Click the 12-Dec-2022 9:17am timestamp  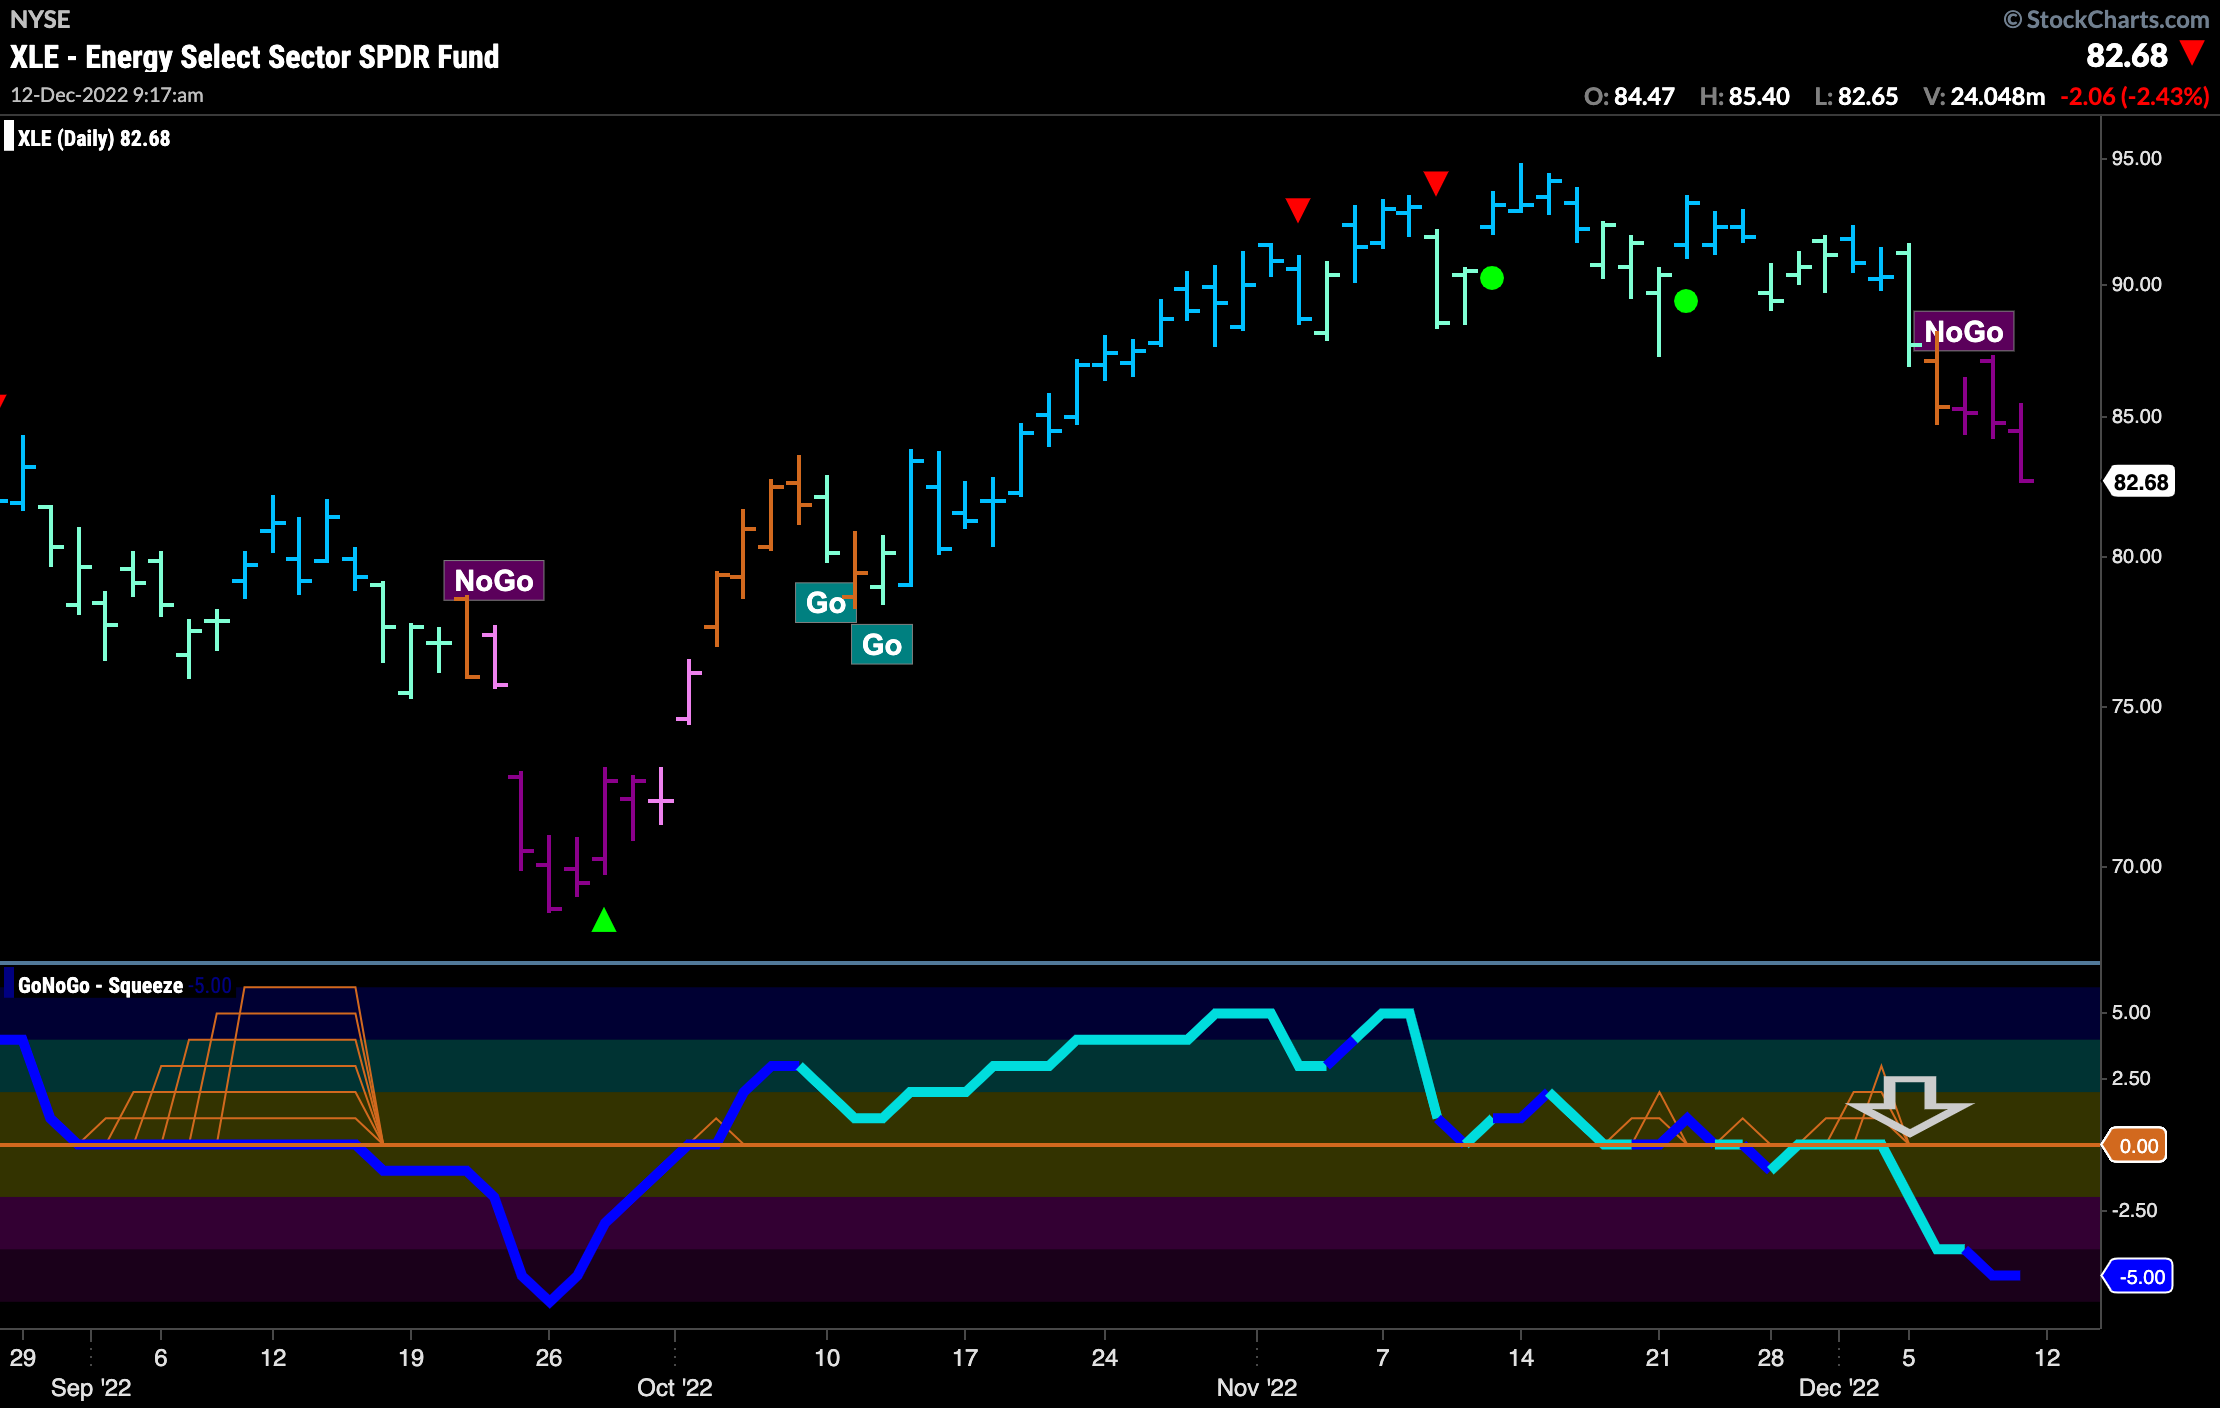(107, 95)
